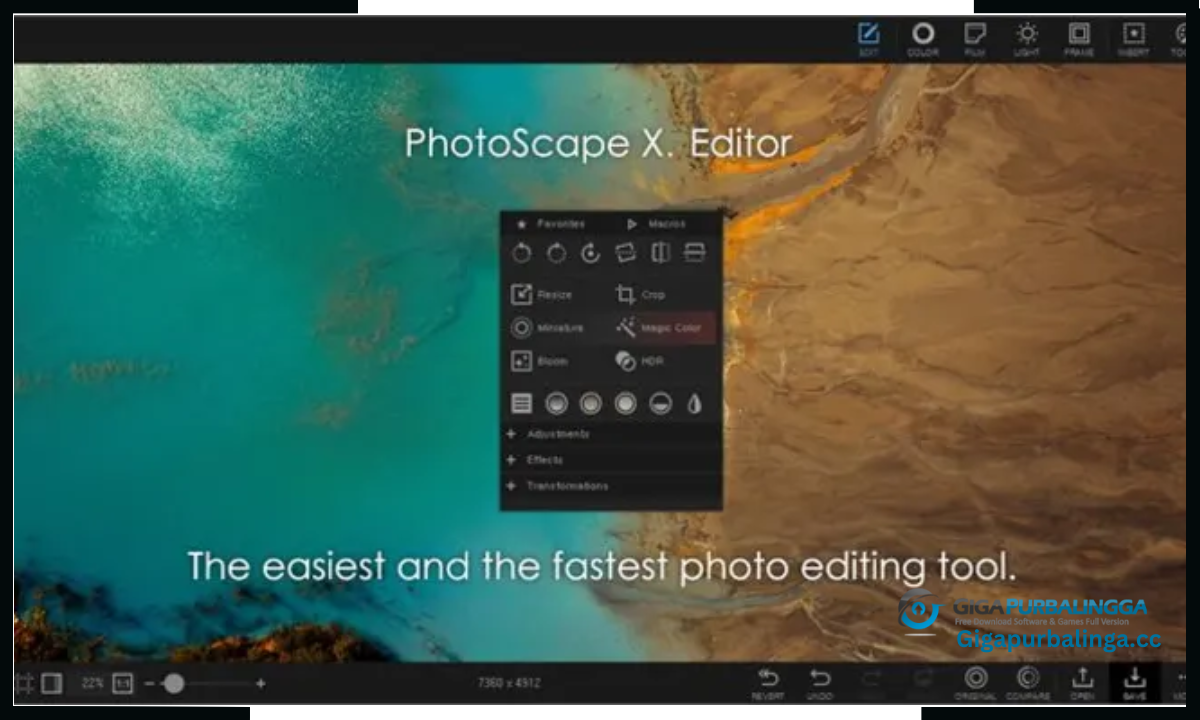Rotate image clockwise (second rotate icon)
Image resolution: width=1200 pixels, height=720 pixels.
[556, 253]
